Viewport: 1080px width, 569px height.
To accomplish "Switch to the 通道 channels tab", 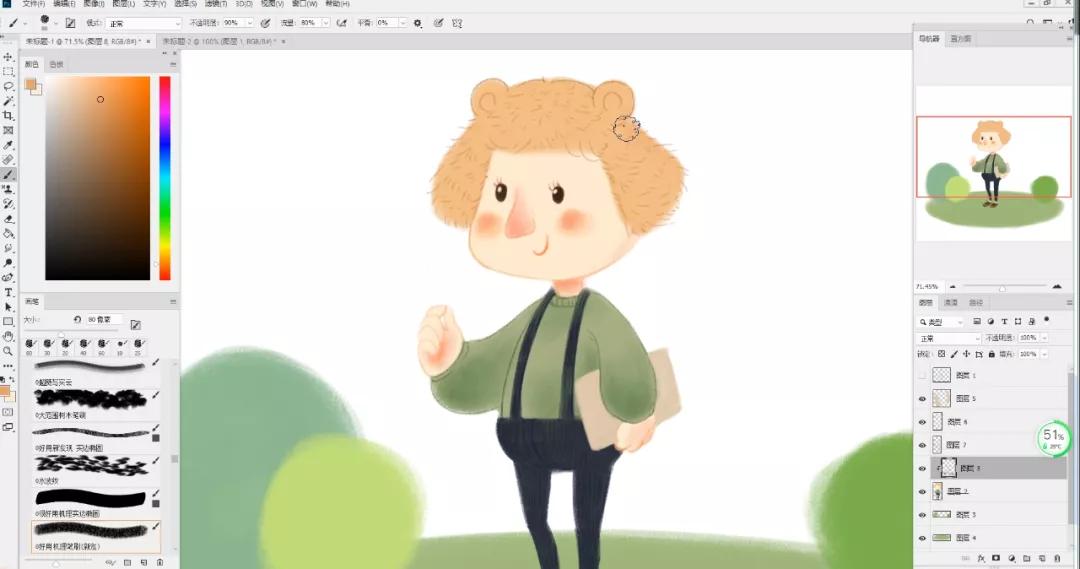I will click(x=951, y=302).
